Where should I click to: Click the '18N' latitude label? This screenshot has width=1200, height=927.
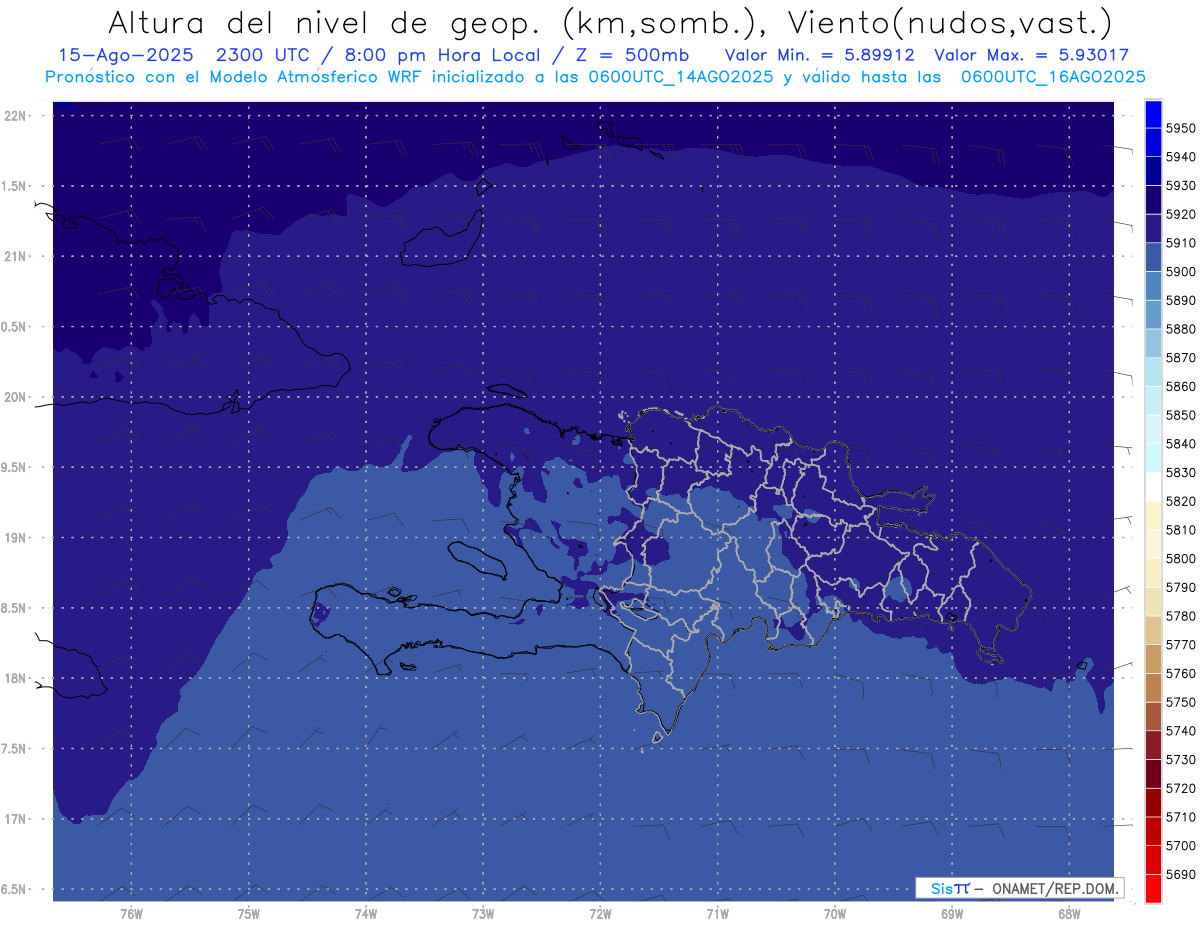tap(14, 678)
